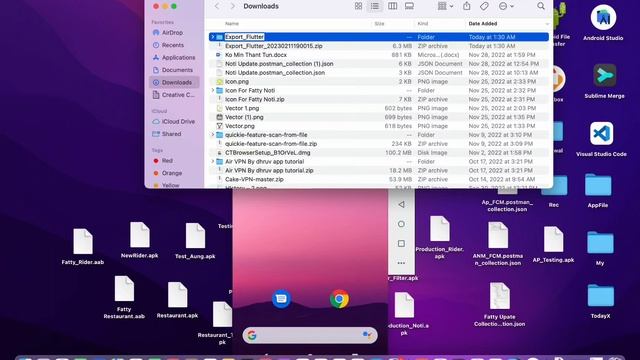Image resolution: width=640 pixels, height=360 pixels.
Task: Select Vector (1).png file
Action: [x=379, y=117]
